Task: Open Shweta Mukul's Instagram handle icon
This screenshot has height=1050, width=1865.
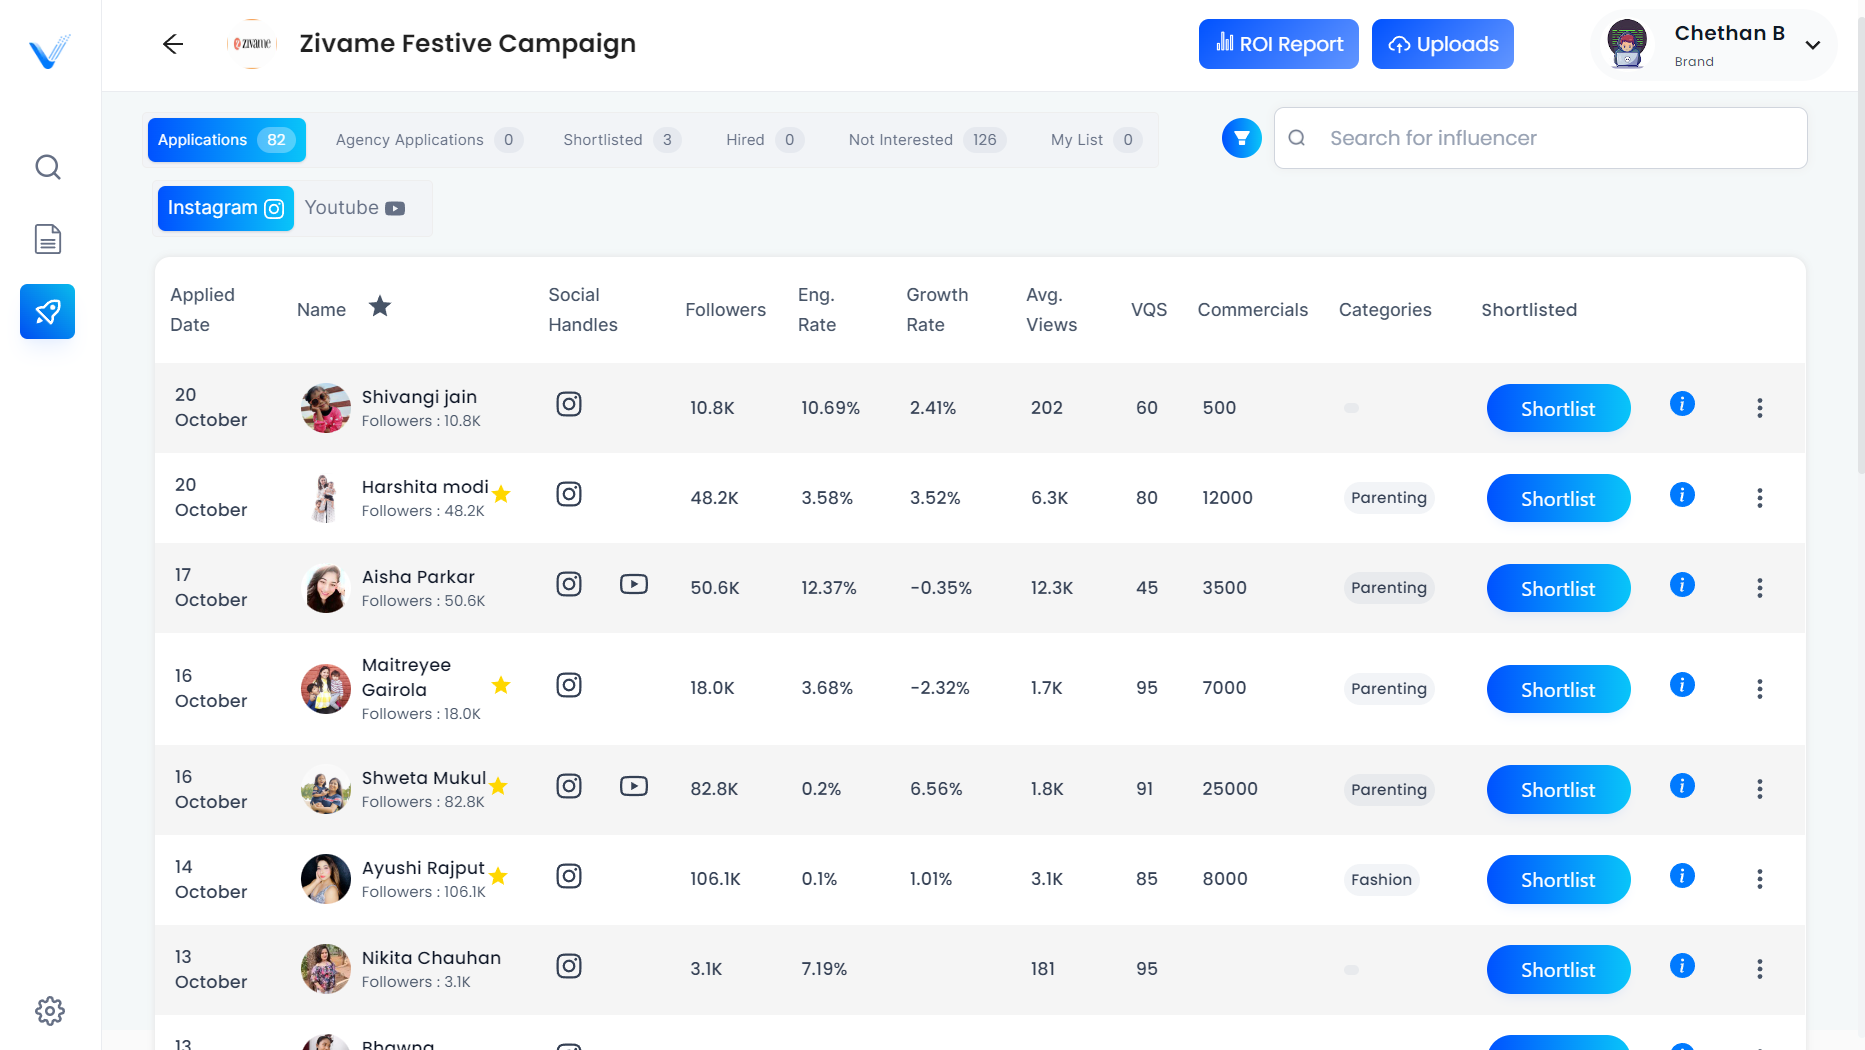Action: click(x=569, y=786)
